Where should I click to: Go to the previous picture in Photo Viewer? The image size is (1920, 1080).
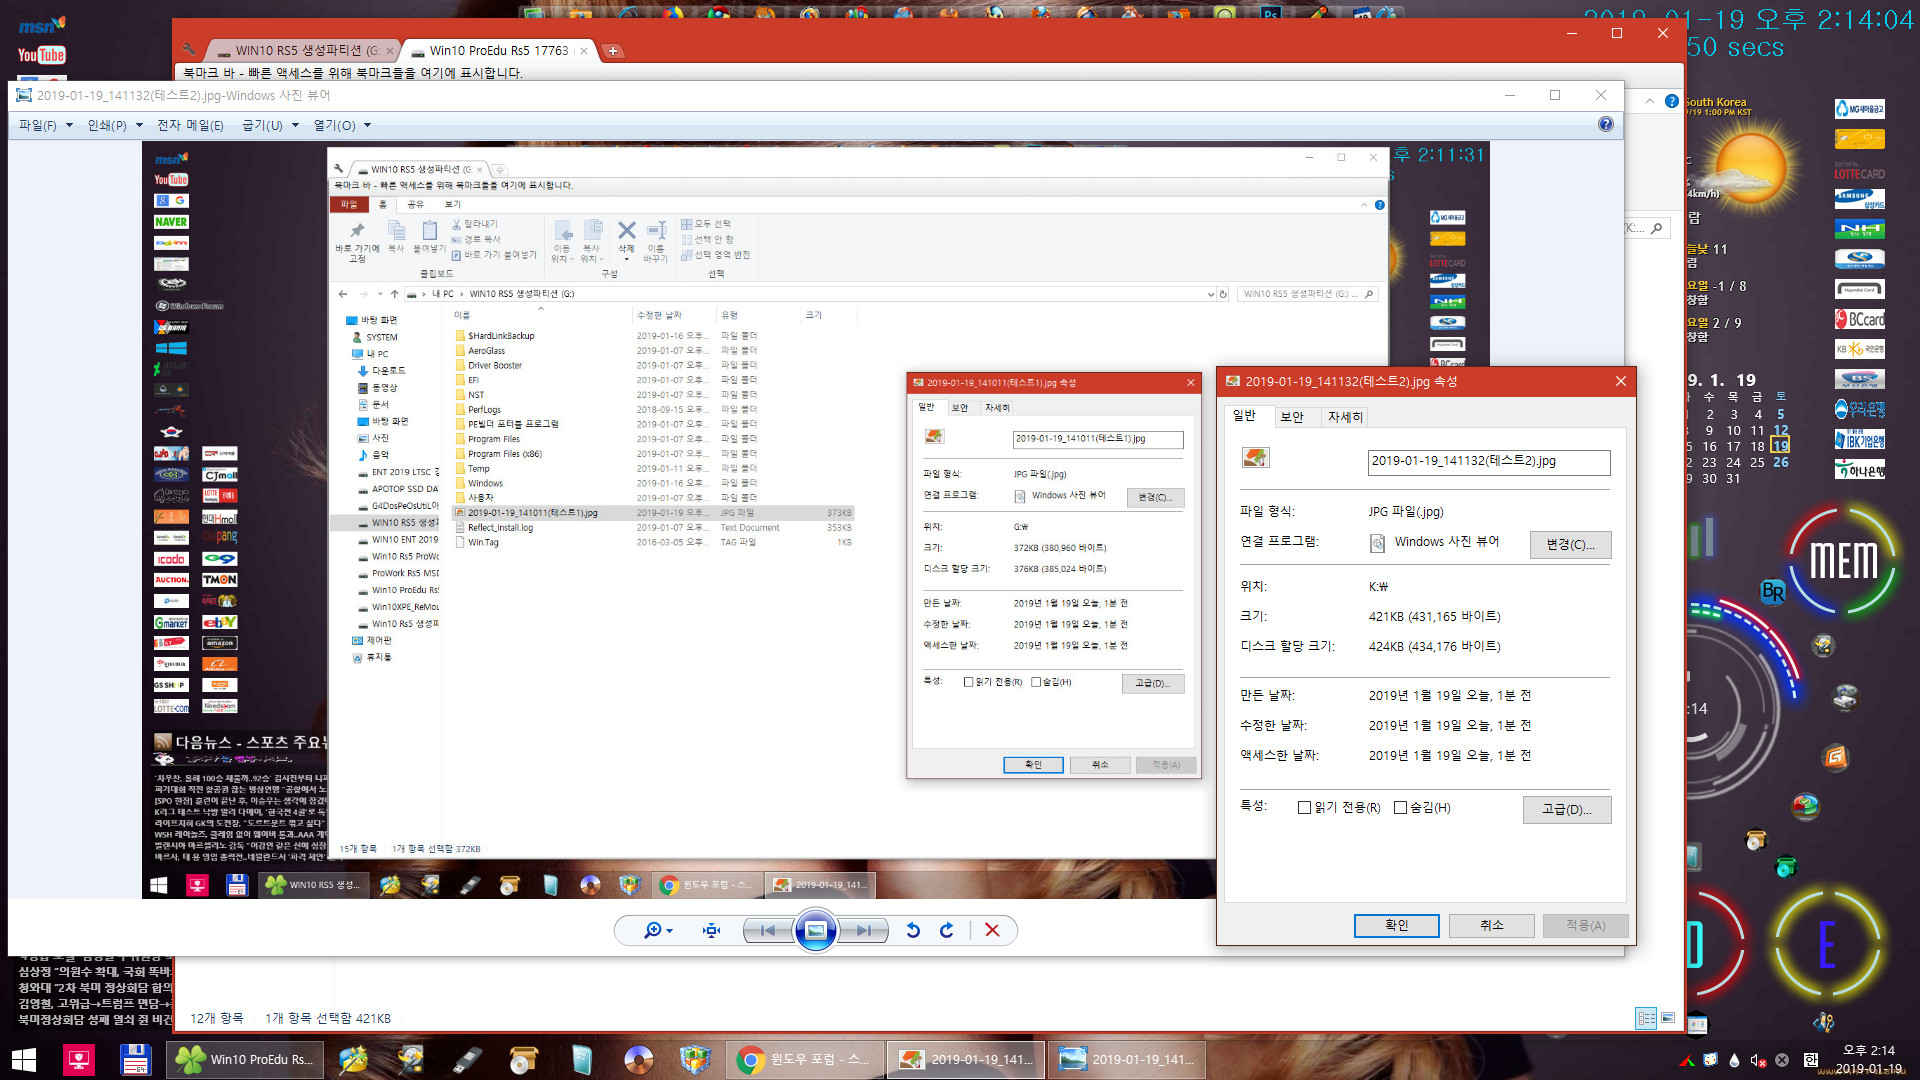click(x=767, y=930)
